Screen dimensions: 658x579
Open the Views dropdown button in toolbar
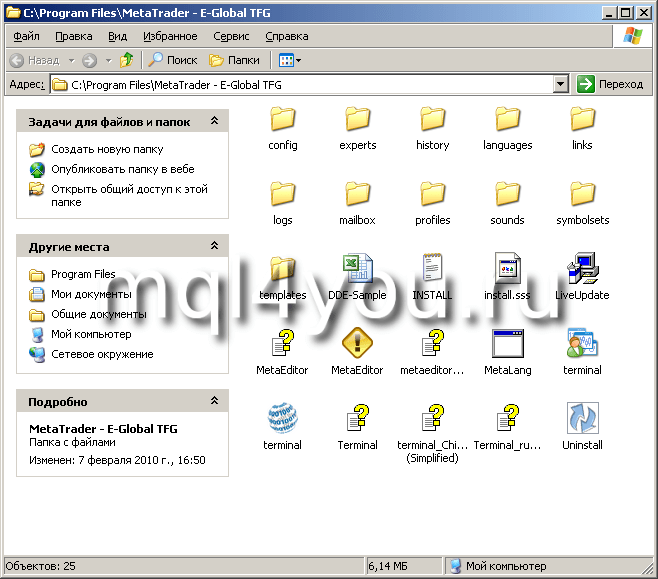pyautogui.click(x=290, y=60)
